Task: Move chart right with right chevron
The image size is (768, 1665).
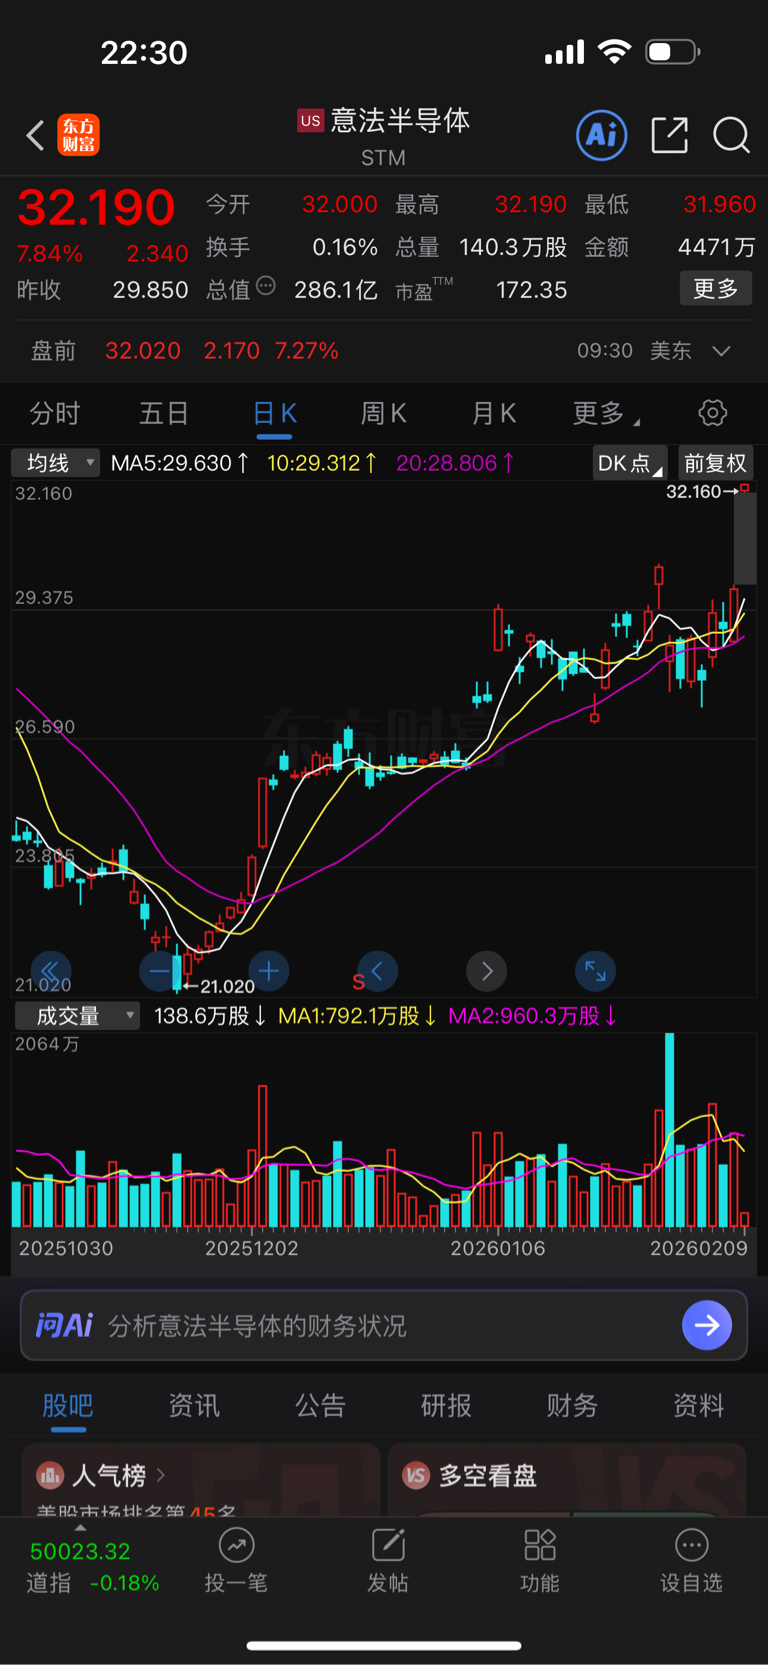Action: pos(486,971)
